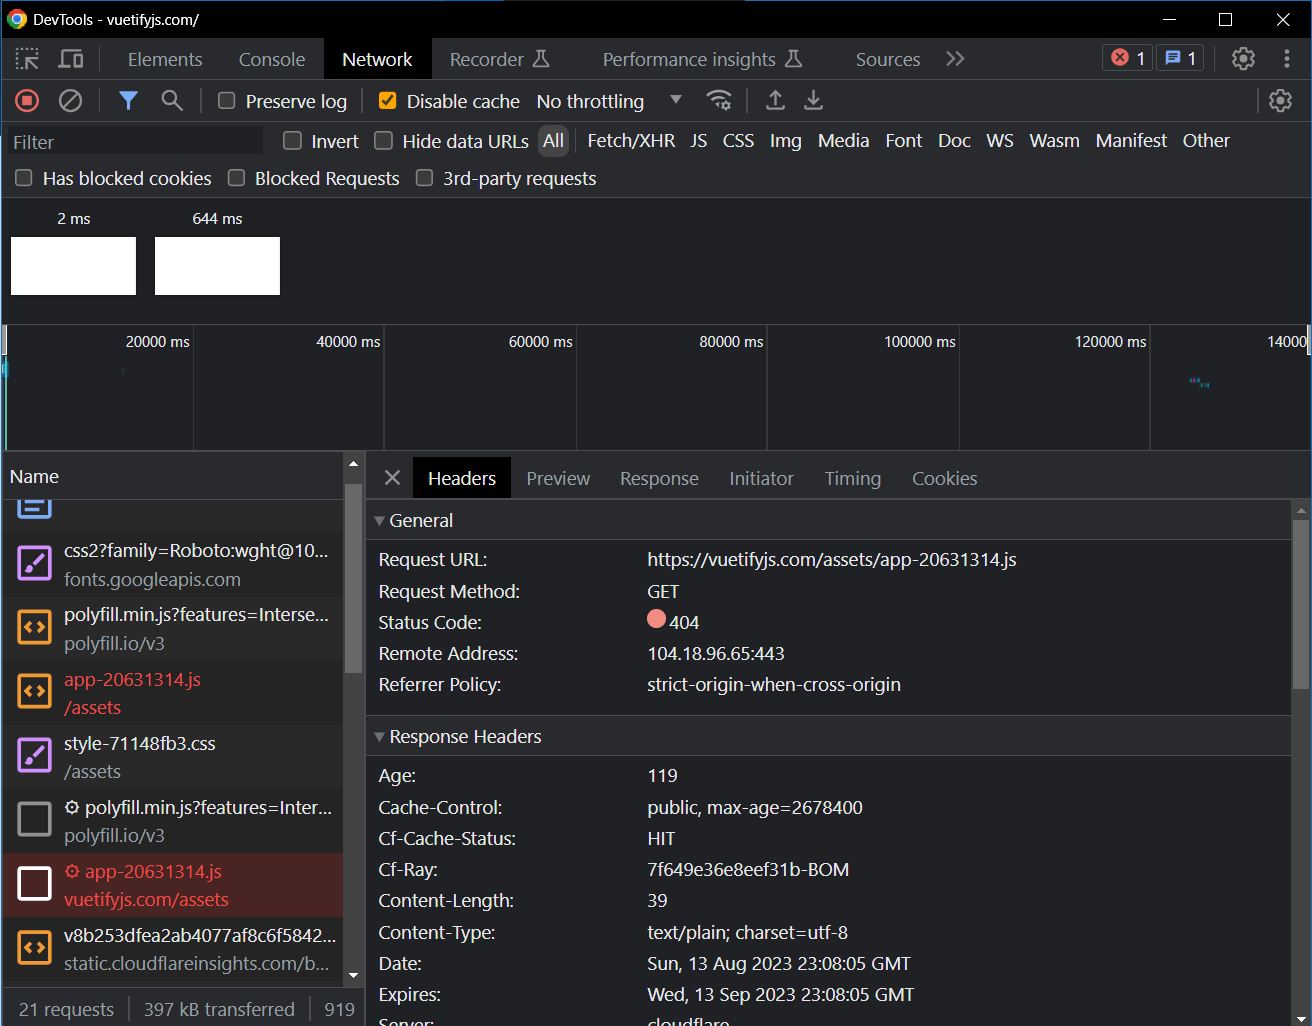Toggle the network filter bar
Image resolution: width=1312 pixels, height=1026 pixels.
(x=126, y=100)
